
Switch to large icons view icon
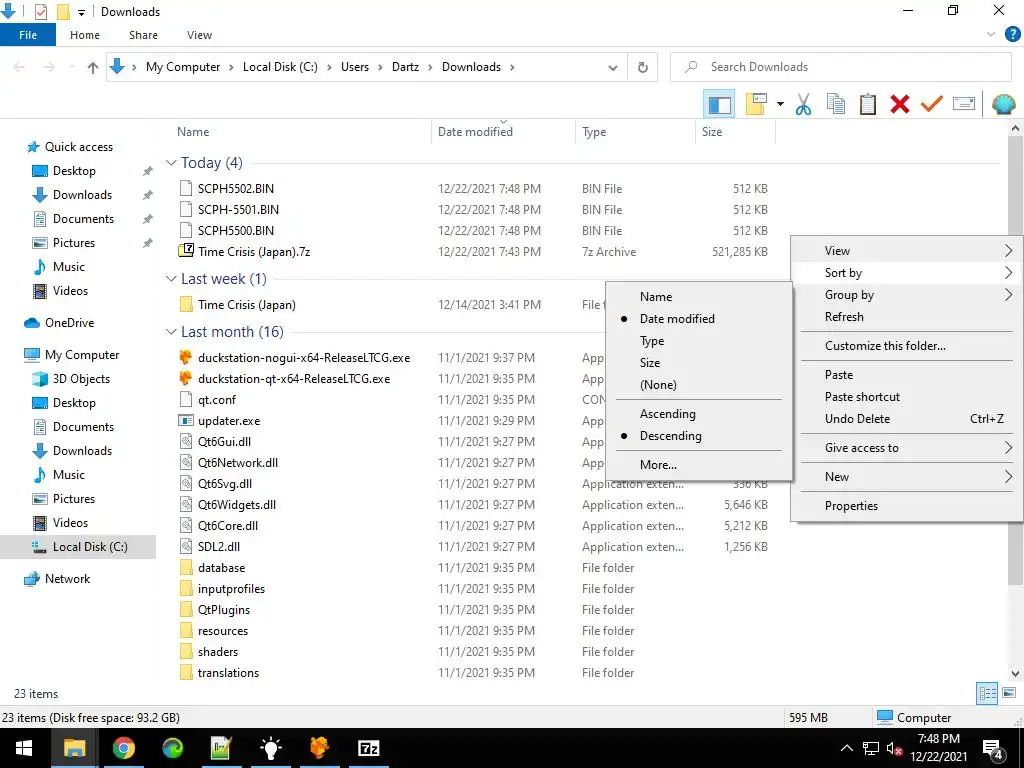click(1008, 693)
